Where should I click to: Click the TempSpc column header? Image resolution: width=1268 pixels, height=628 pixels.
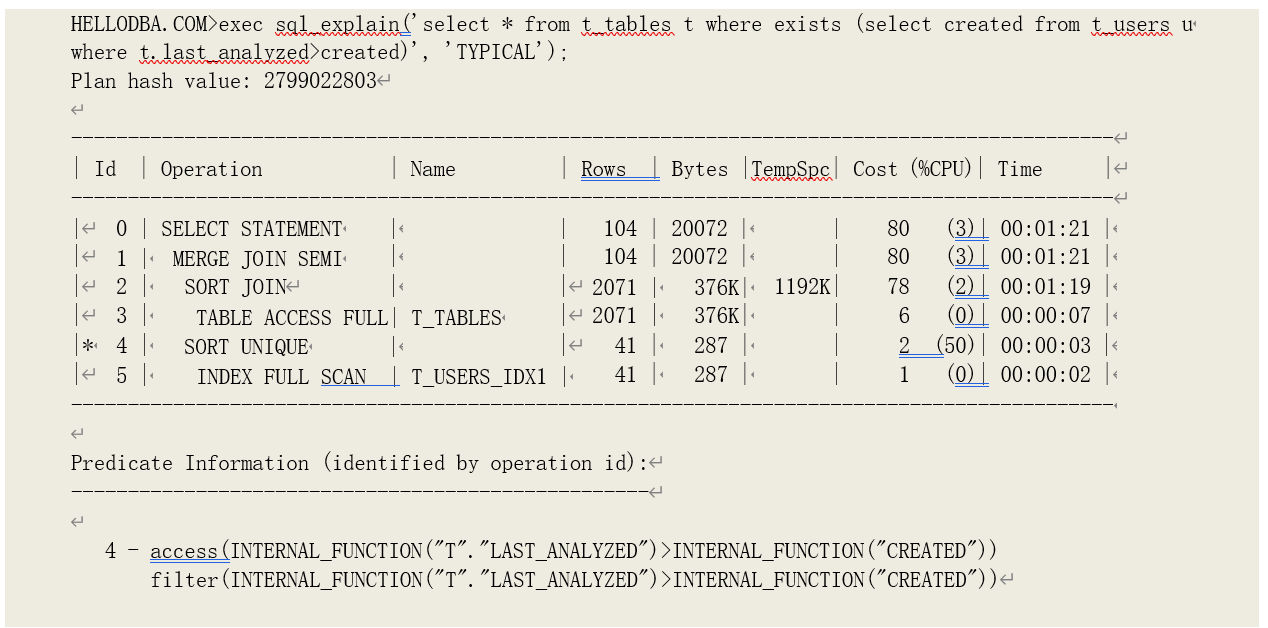(791, 169)
